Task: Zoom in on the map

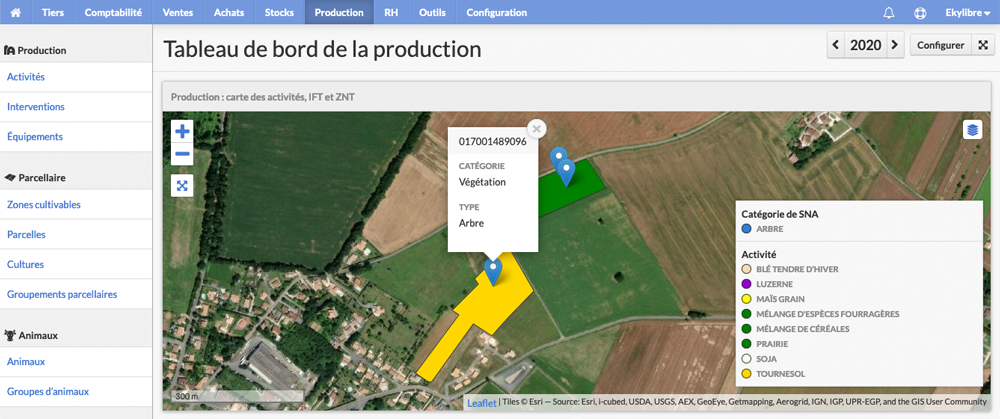Action: pyautogui.click(x=182, y=132)
